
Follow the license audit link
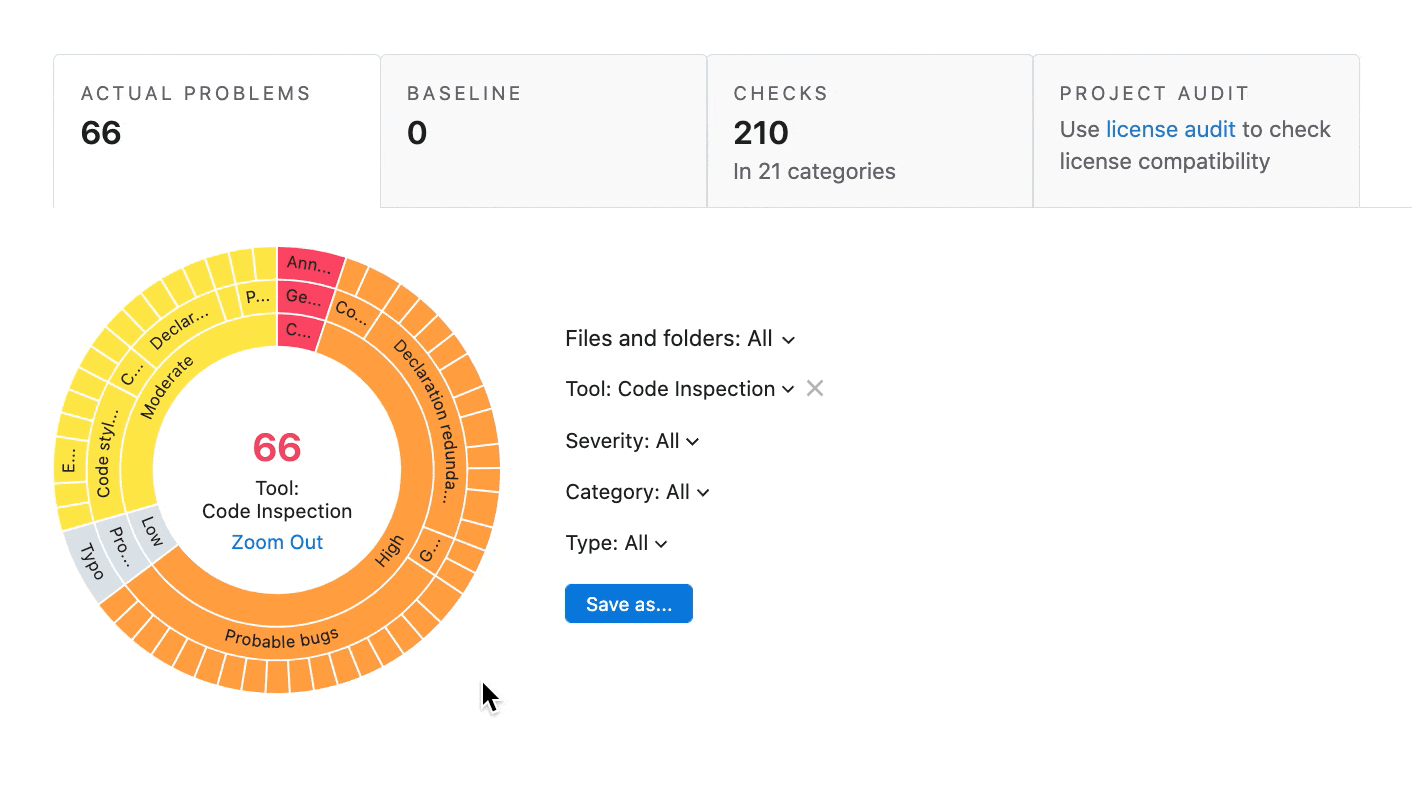coord(1170,130)
